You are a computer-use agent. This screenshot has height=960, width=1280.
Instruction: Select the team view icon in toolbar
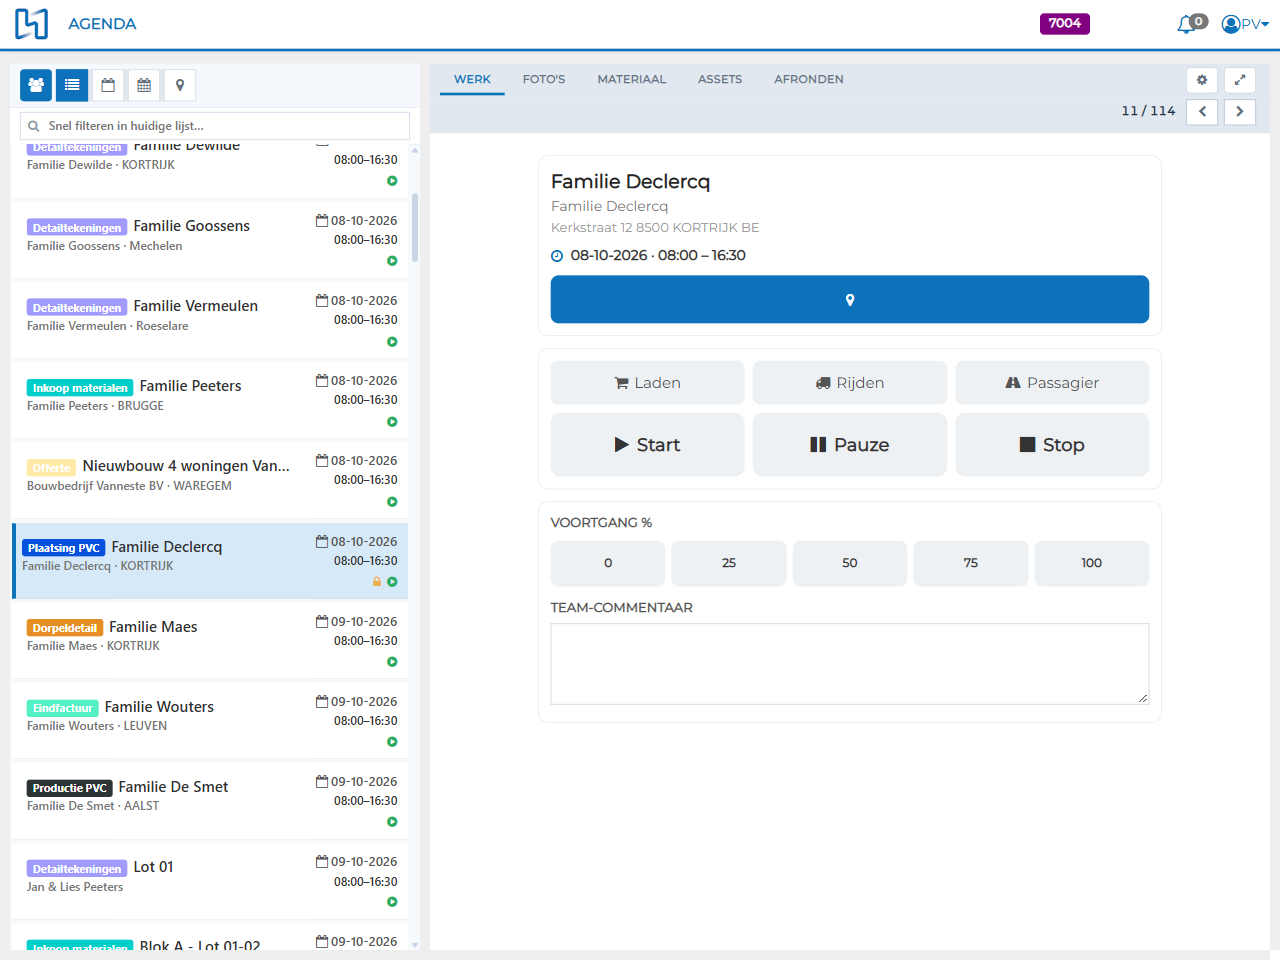tap(36, 85)
